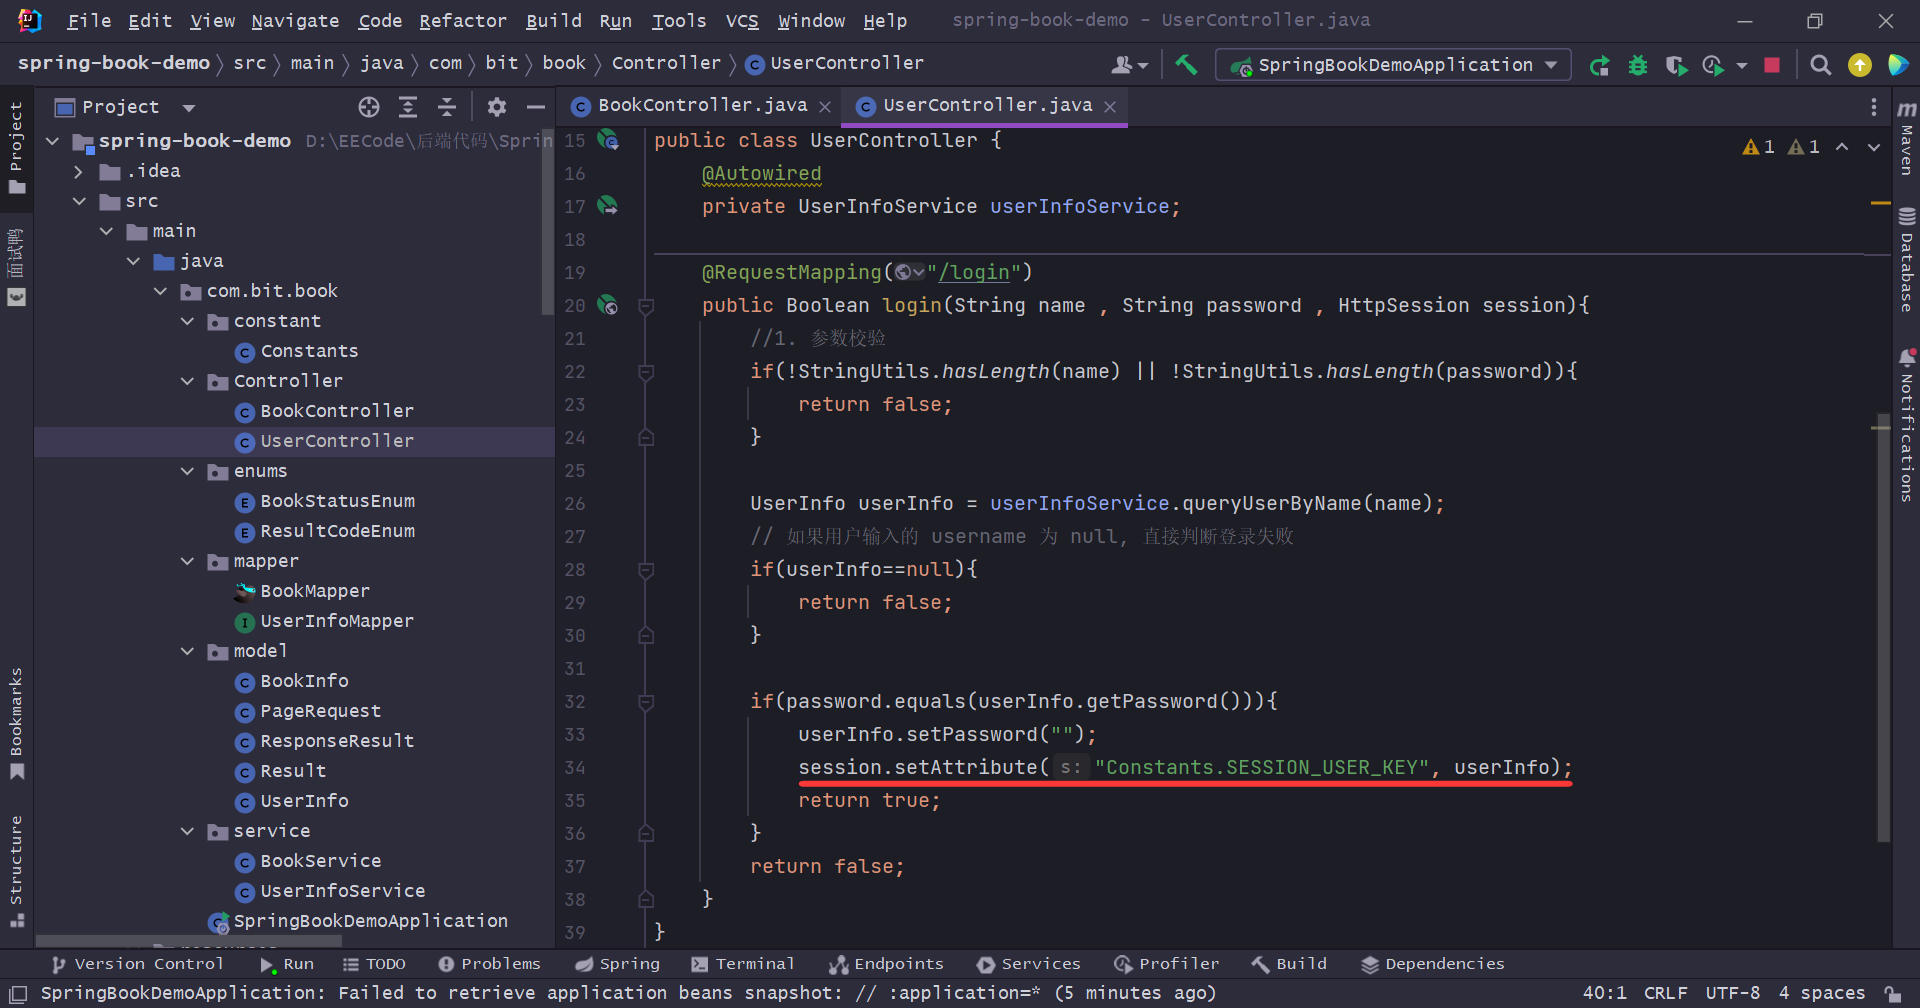This screenshot has width=1920, height=1008.
Task: Open editor tab options three-dot menu
Action: [x=1874, y=107]
